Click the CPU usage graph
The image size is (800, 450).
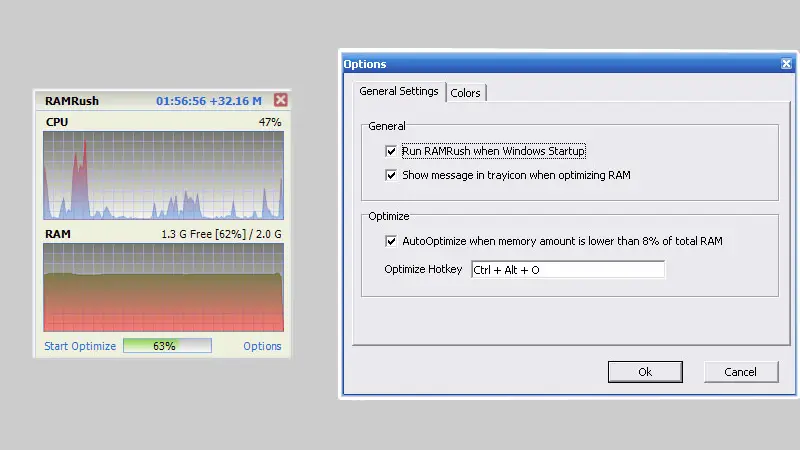click(x=163, y=175)
